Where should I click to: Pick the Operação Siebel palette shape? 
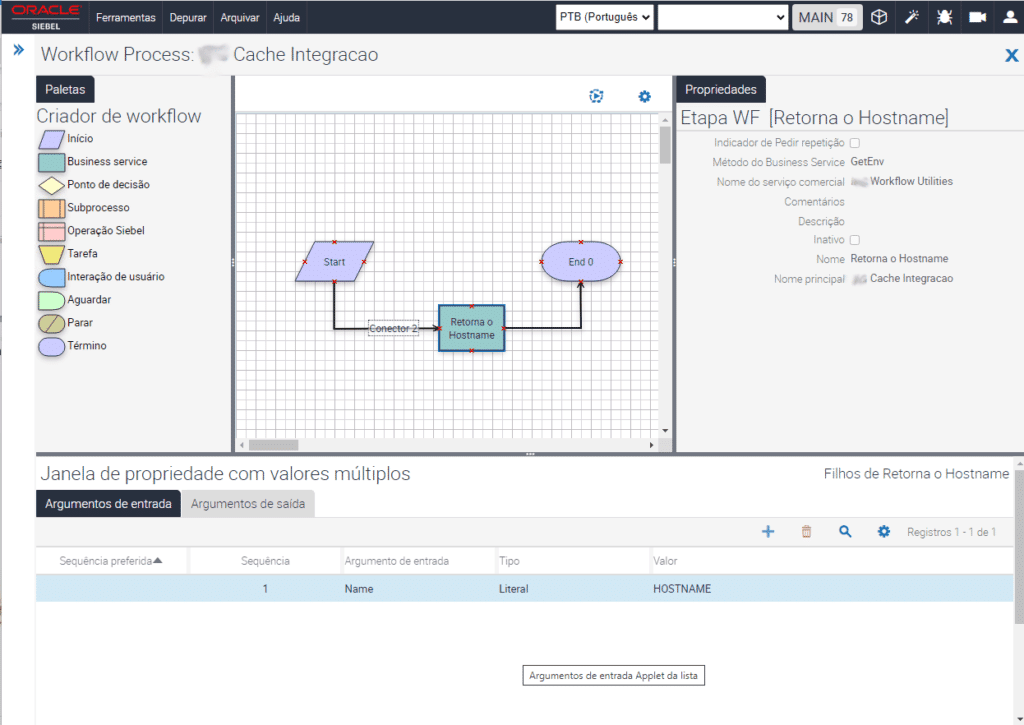tap(51, 231)
